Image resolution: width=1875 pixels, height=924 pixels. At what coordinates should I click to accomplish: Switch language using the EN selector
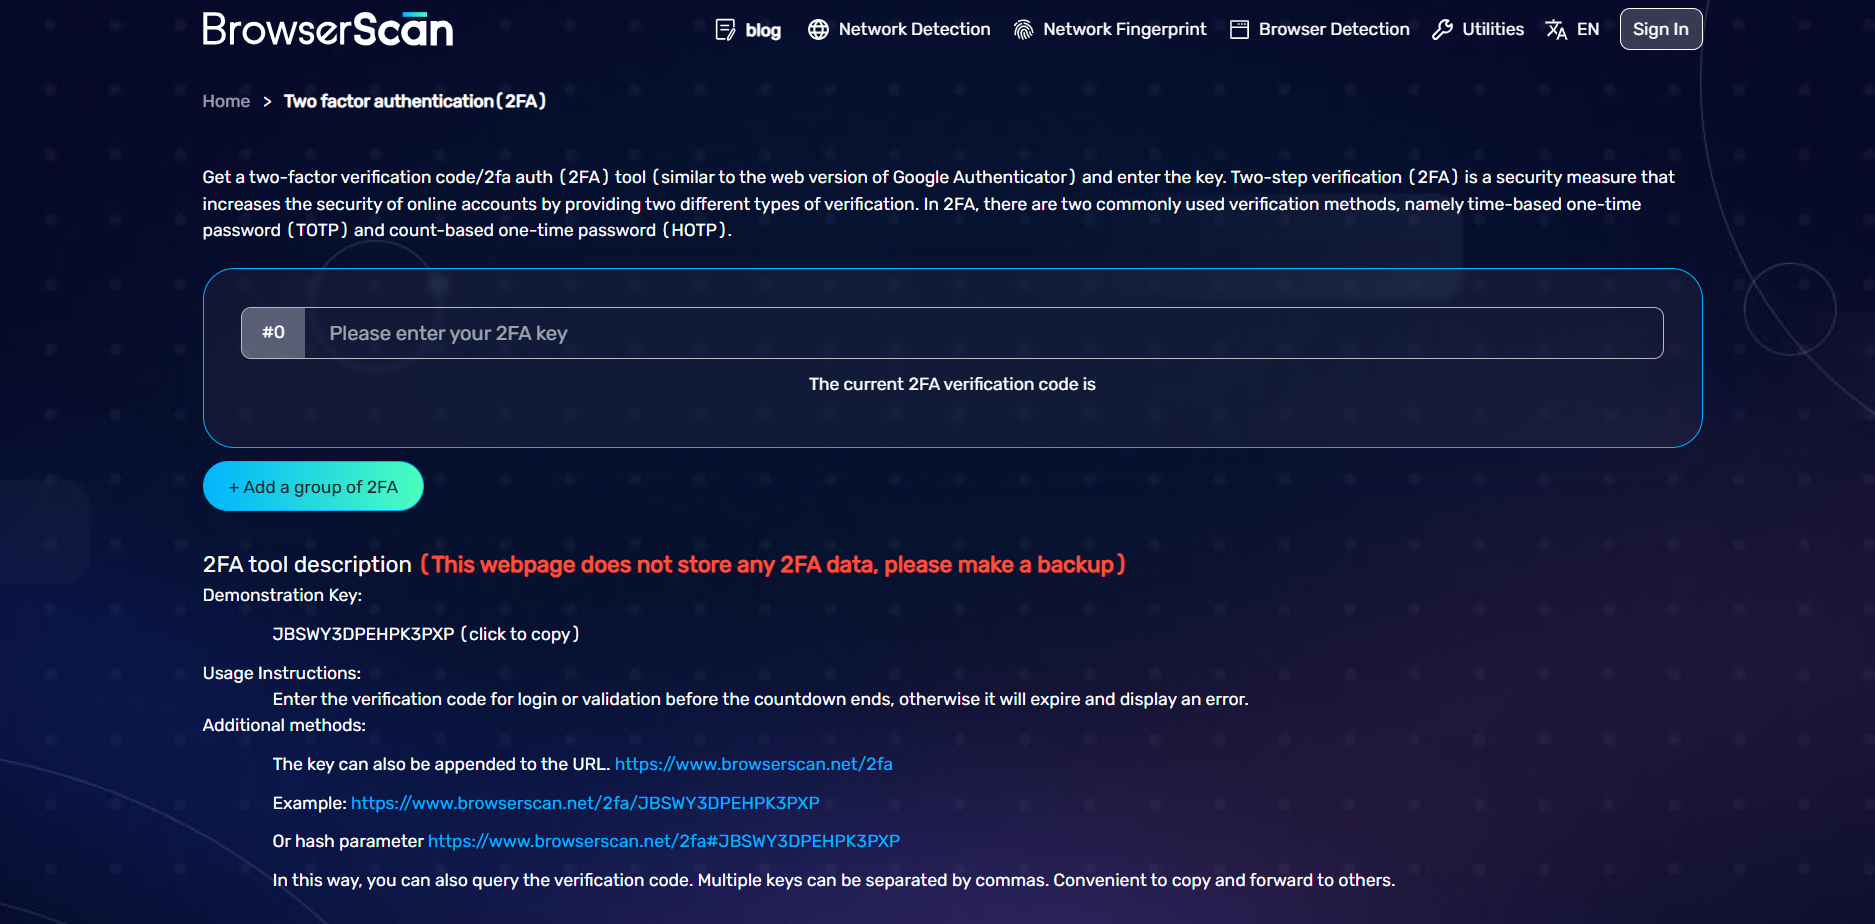pyautogui.click(x=1587, y=30)
